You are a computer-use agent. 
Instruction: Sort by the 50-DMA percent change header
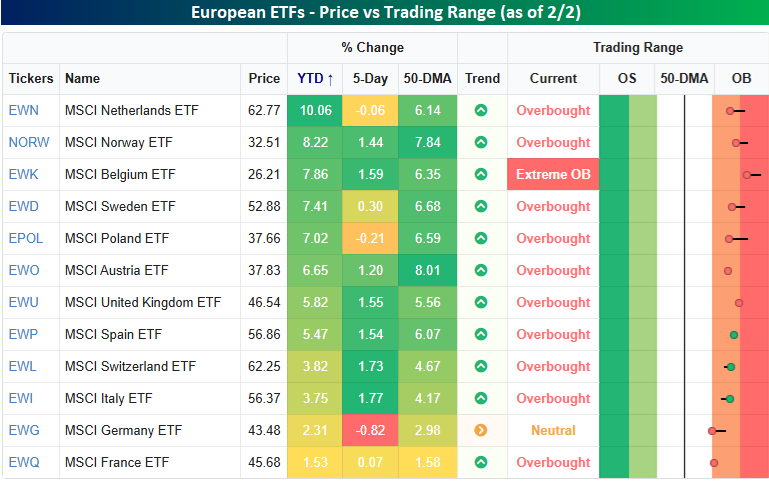427,78
